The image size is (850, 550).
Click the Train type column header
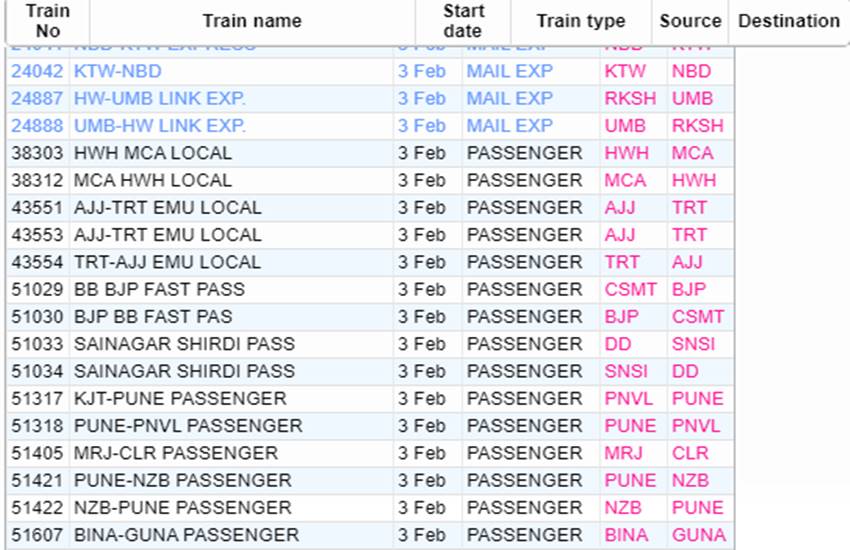(x=581, y=21)
